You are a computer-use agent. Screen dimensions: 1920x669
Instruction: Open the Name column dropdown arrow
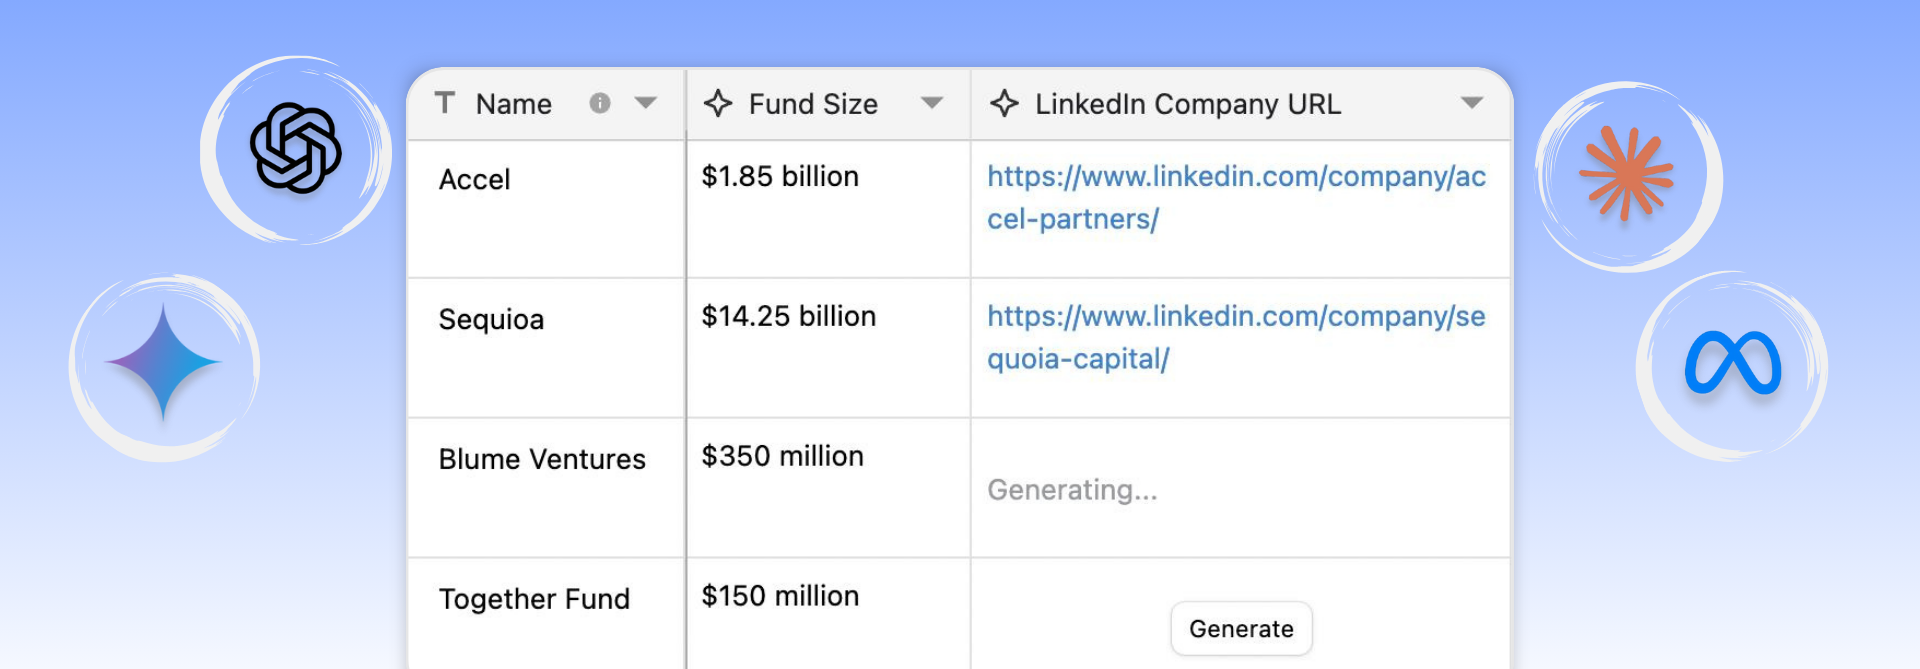pyautogui.click(x=646, y=103)
